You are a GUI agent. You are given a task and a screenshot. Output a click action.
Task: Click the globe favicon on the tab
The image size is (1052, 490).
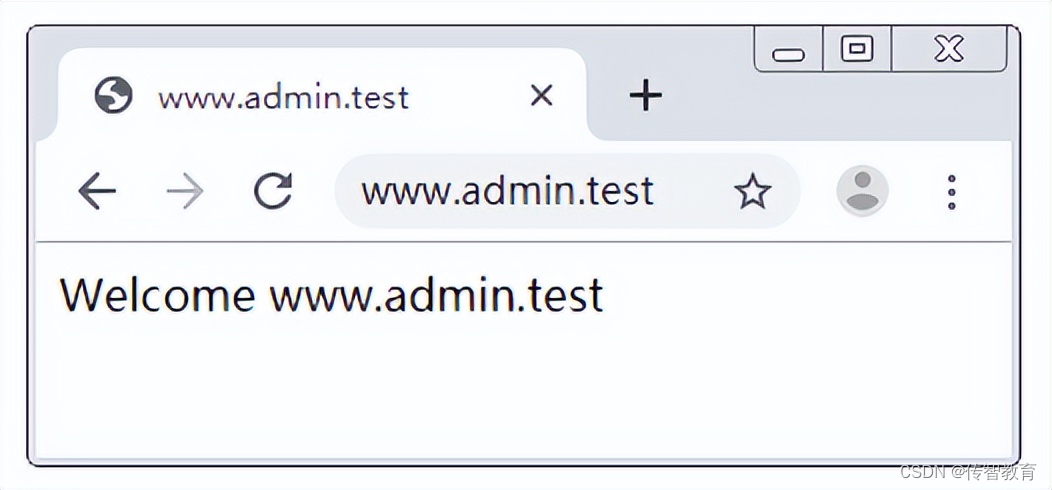click(113, 95)
